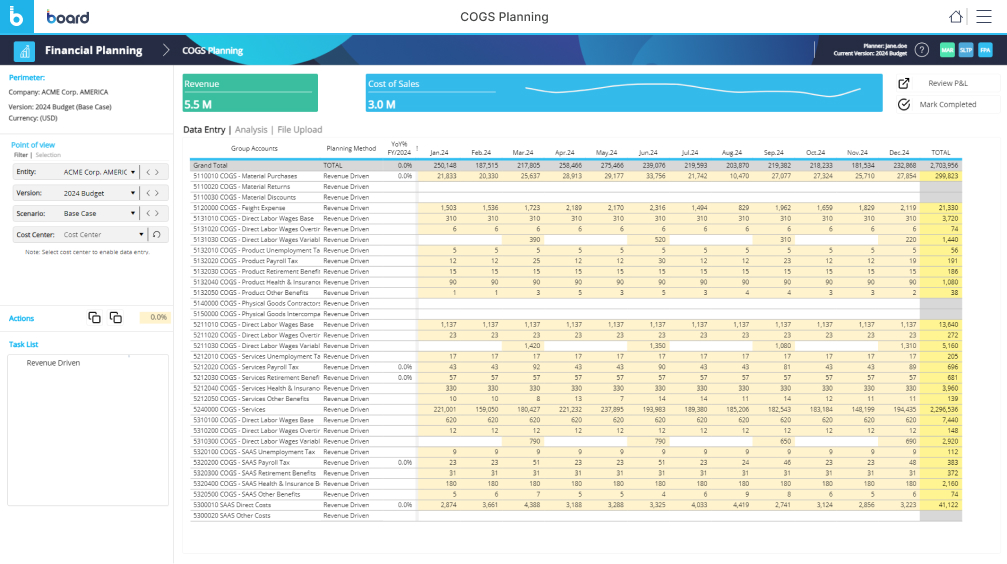Click the help question mark icon
The width and height of the screenshot is (1007, 564).
click(921, 50)
